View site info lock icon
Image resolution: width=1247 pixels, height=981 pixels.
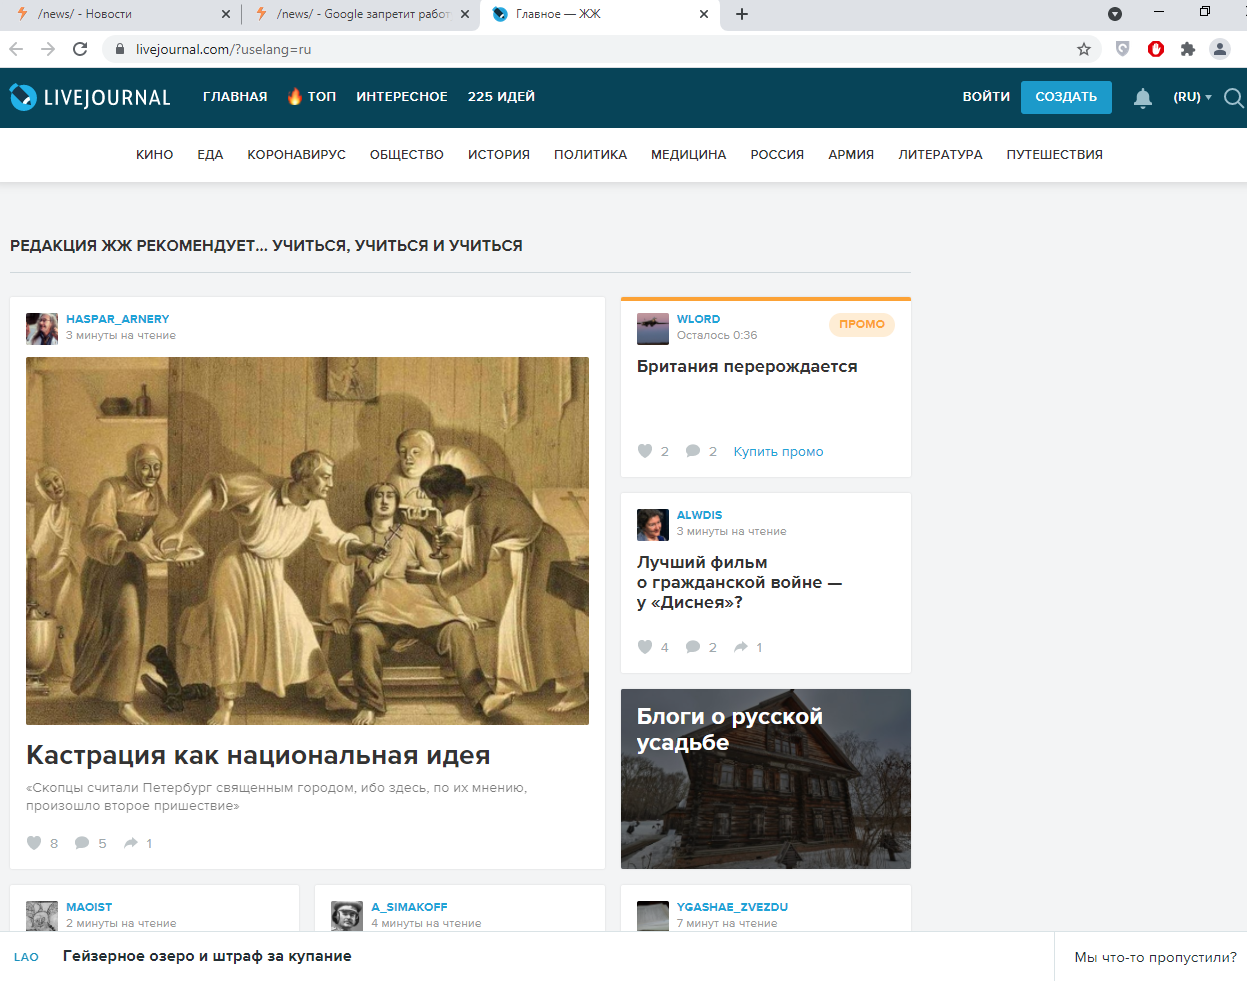coord(119,49)
